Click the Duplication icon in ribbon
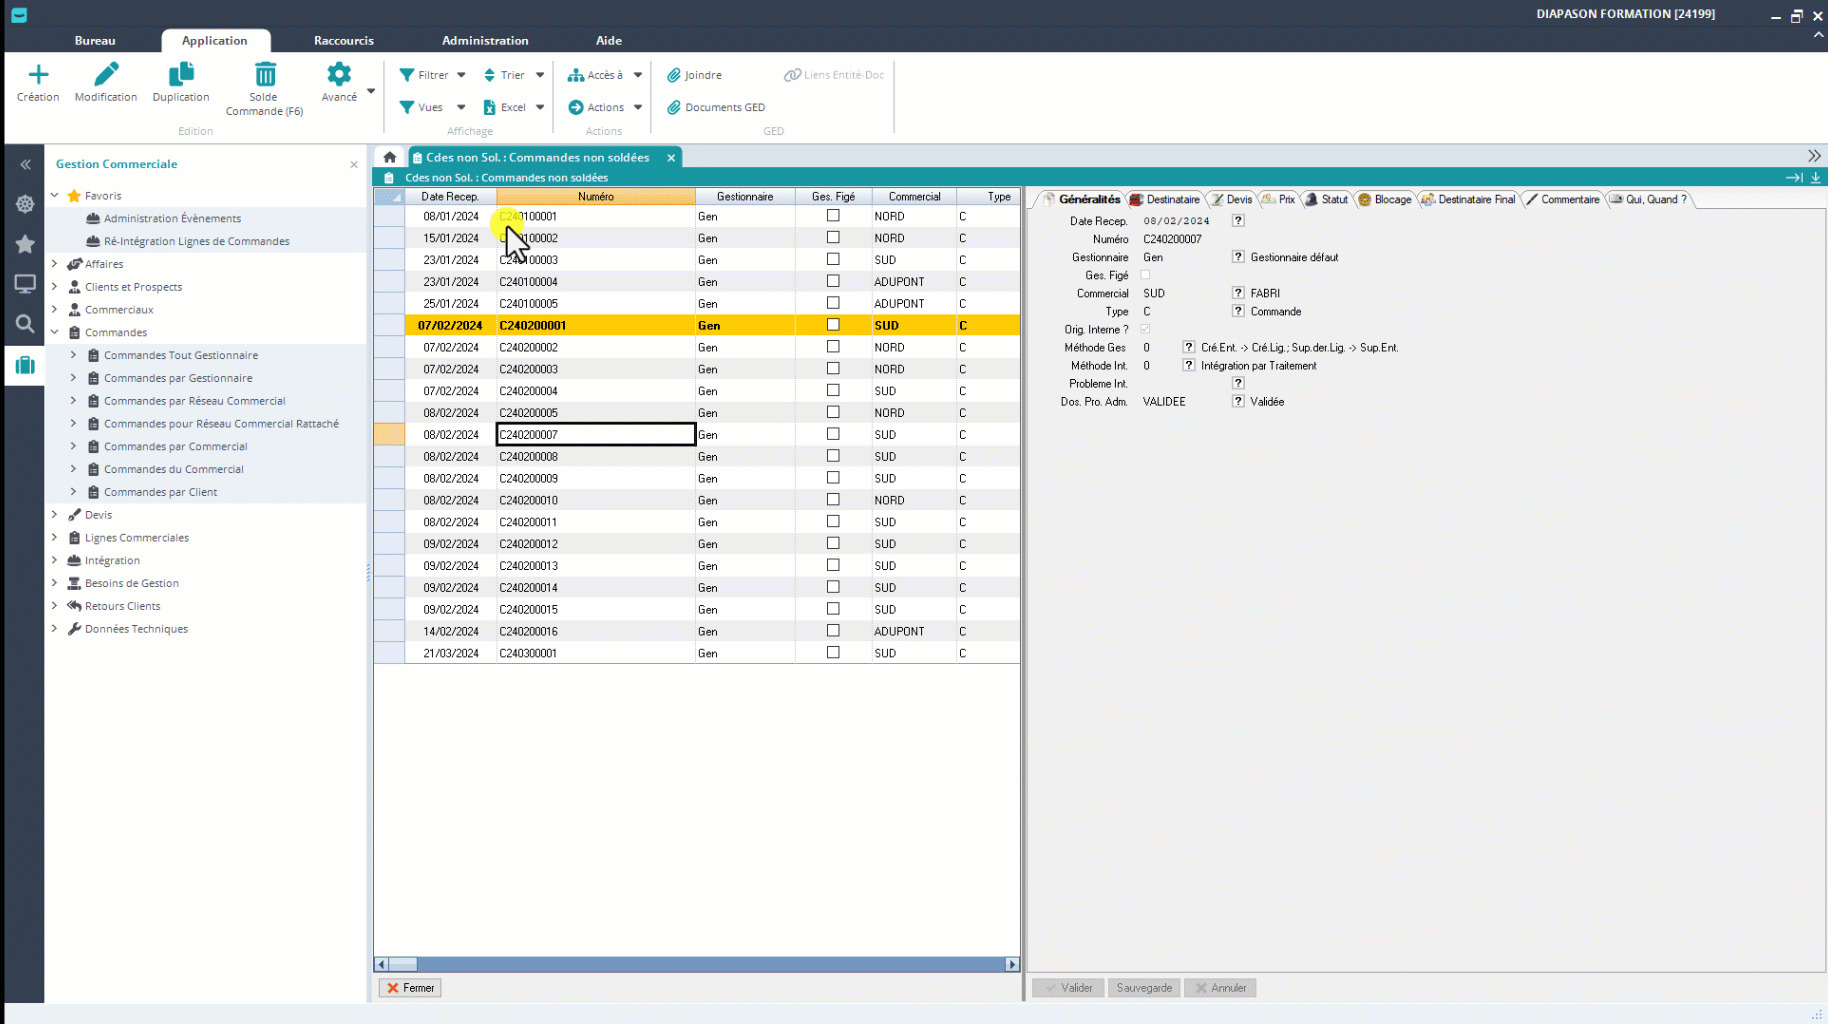1828x1024 pixels. [x=181, y=75]
